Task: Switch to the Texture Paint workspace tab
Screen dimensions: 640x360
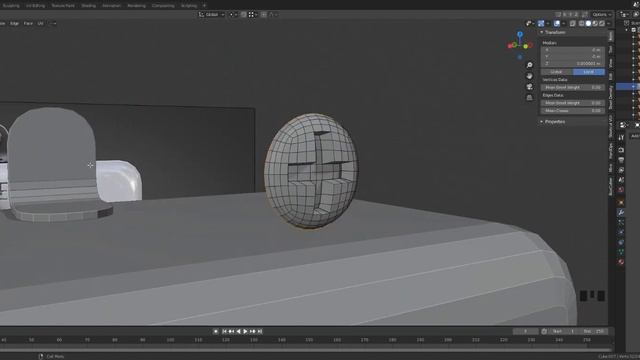Action: pyautogui.click(x=63, y=6)
